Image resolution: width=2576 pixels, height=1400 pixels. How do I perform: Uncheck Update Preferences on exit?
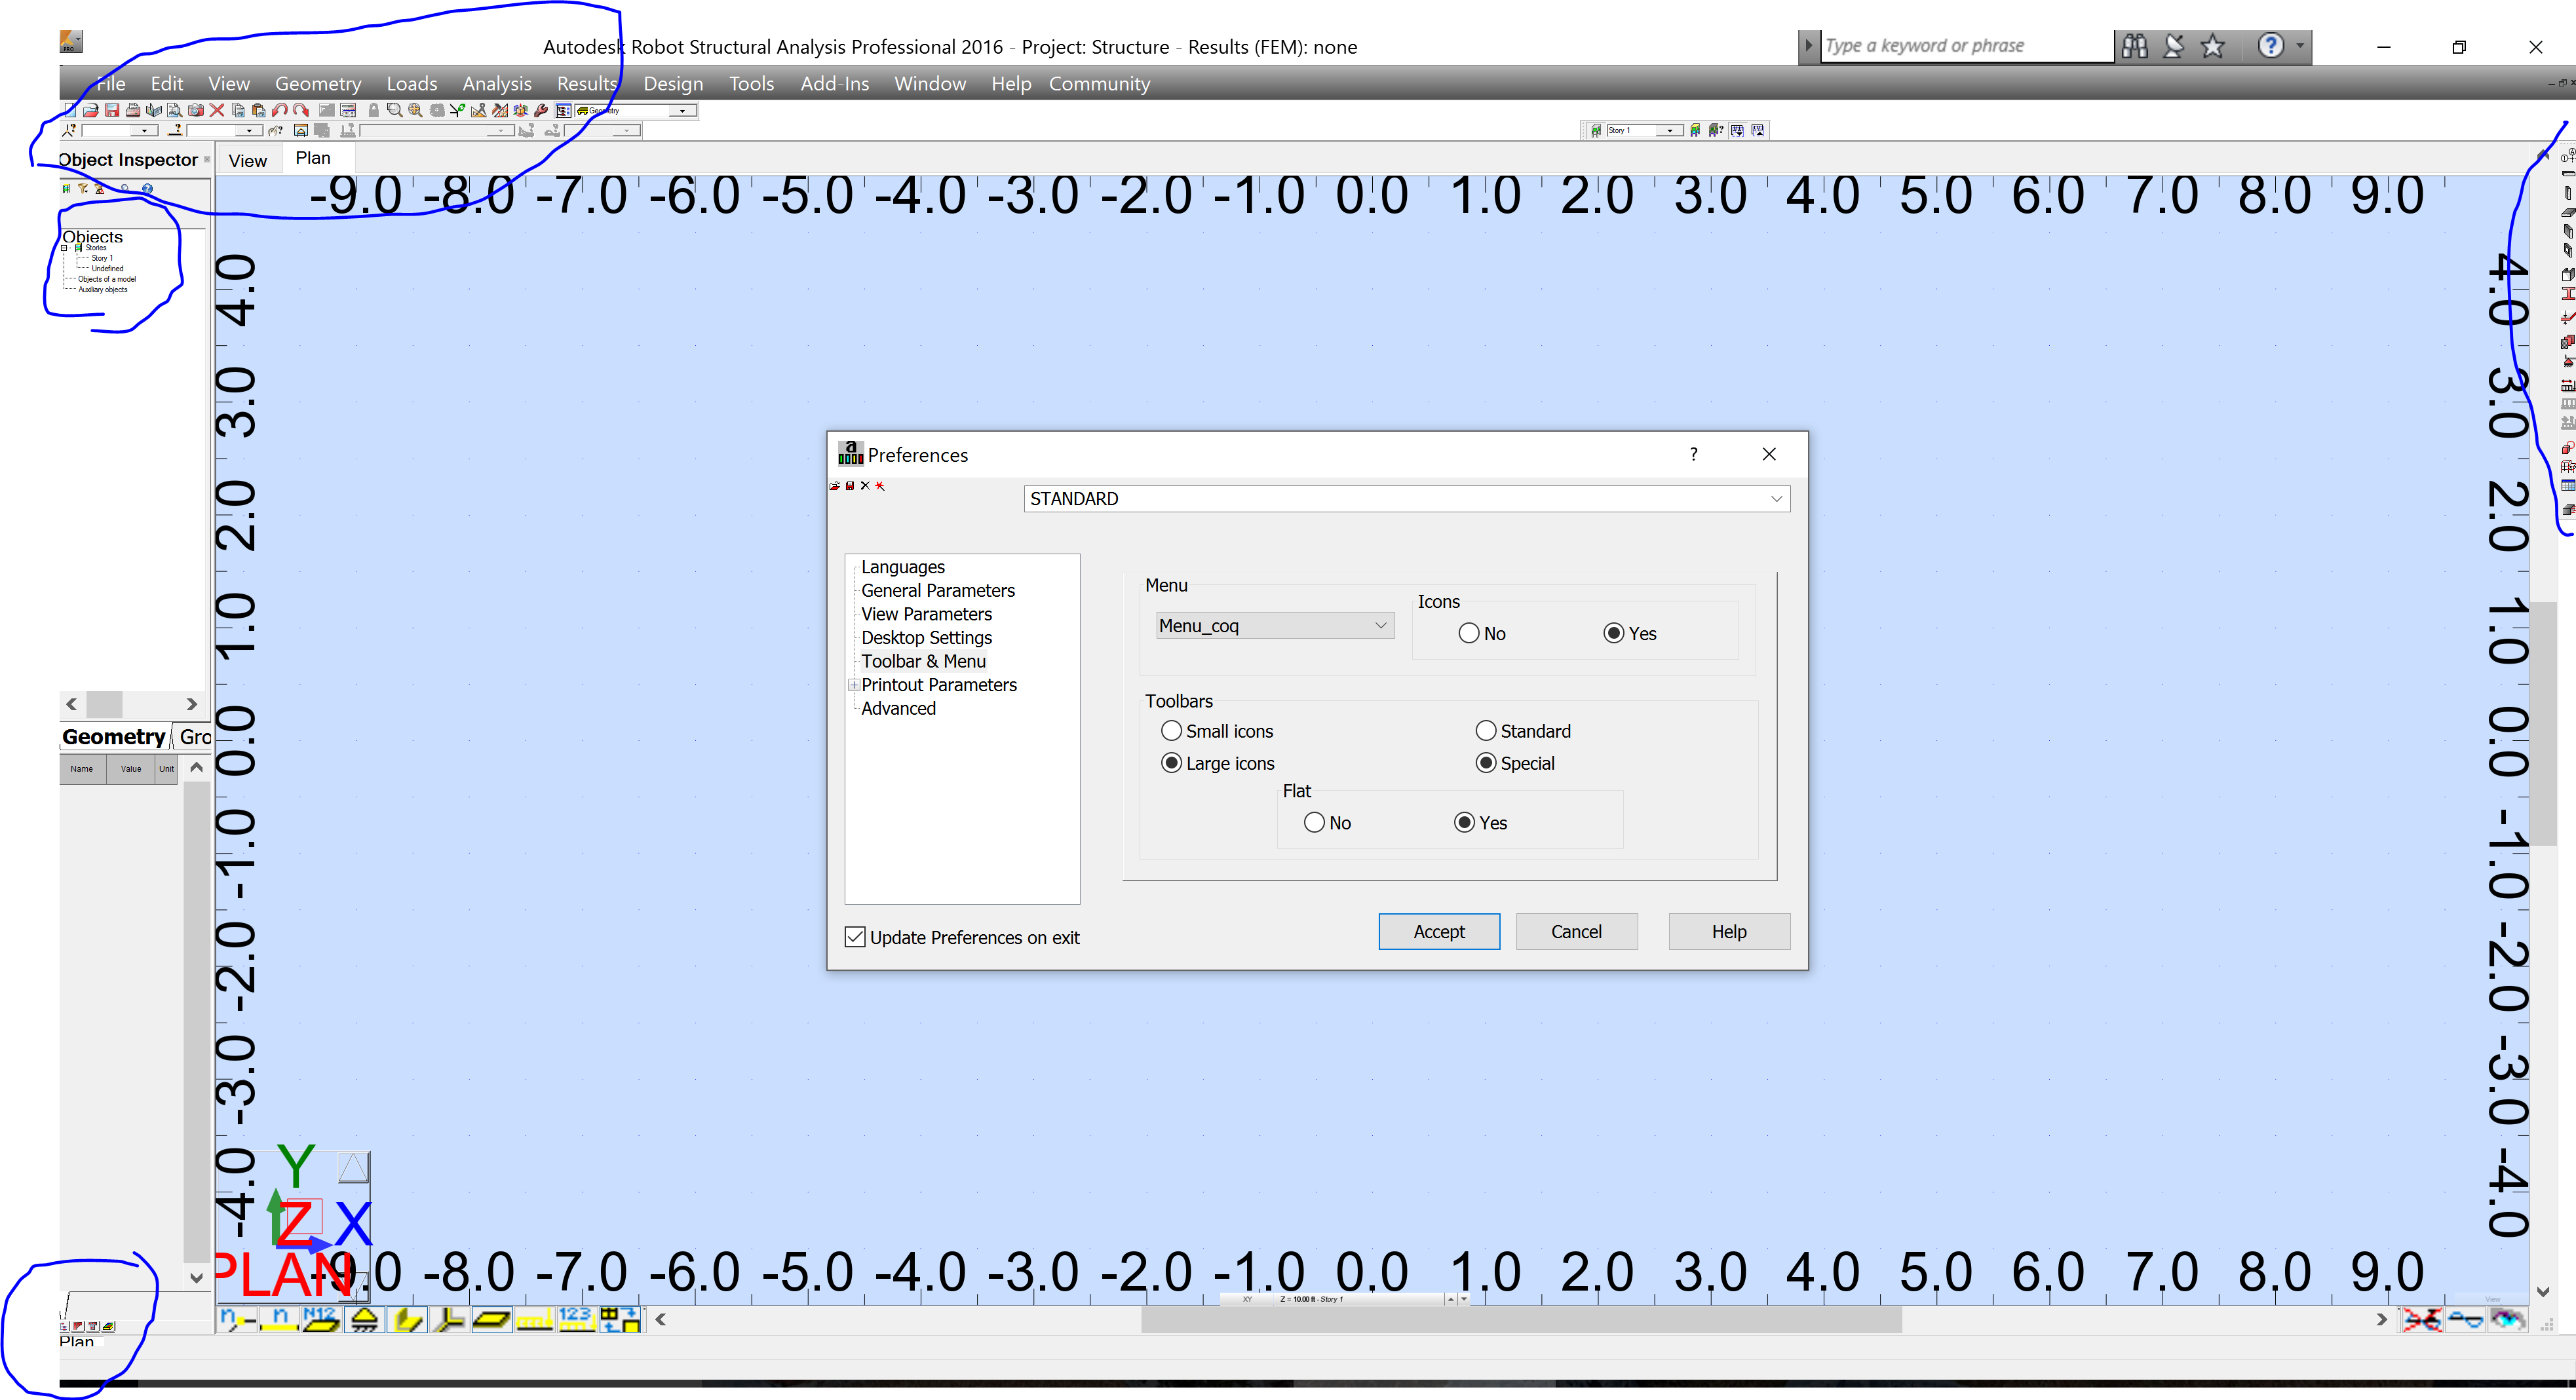(x=855, y=936)
